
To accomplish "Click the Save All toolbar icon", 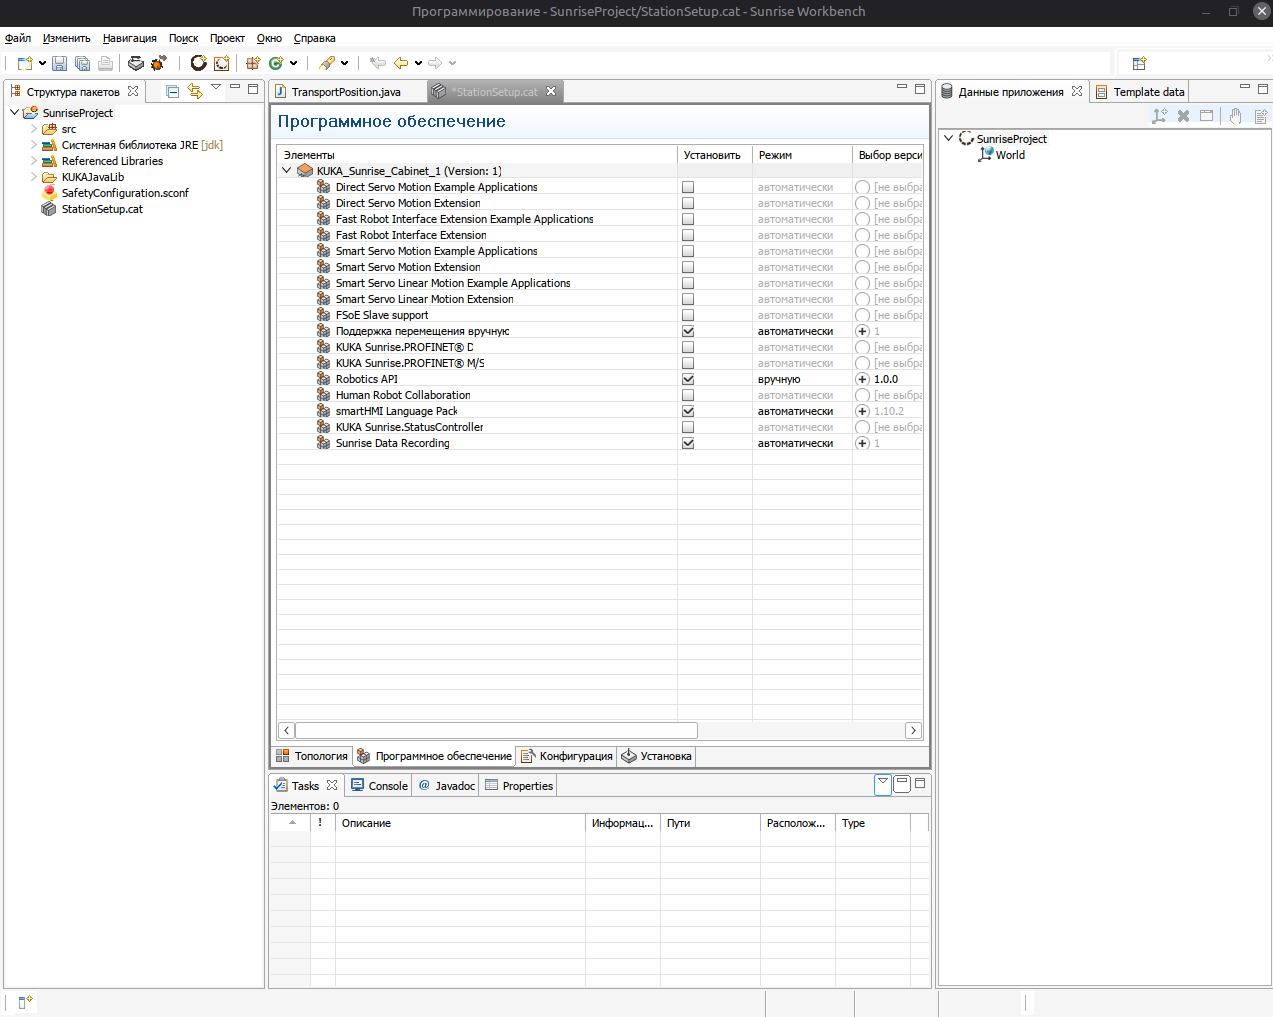I will (x=83, y=63).
